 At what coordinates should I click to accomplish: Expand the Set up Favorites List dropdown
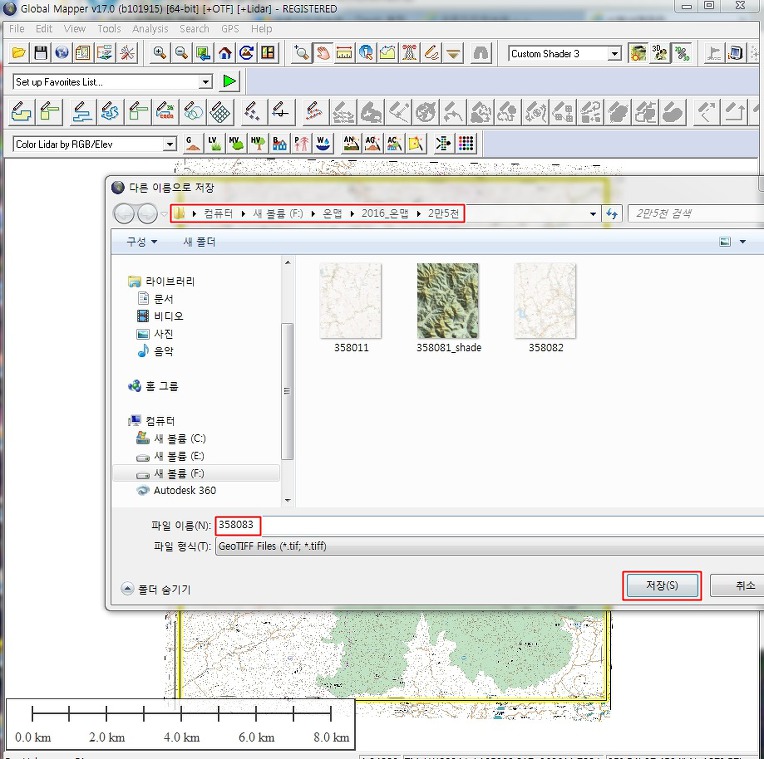point(206,82)
